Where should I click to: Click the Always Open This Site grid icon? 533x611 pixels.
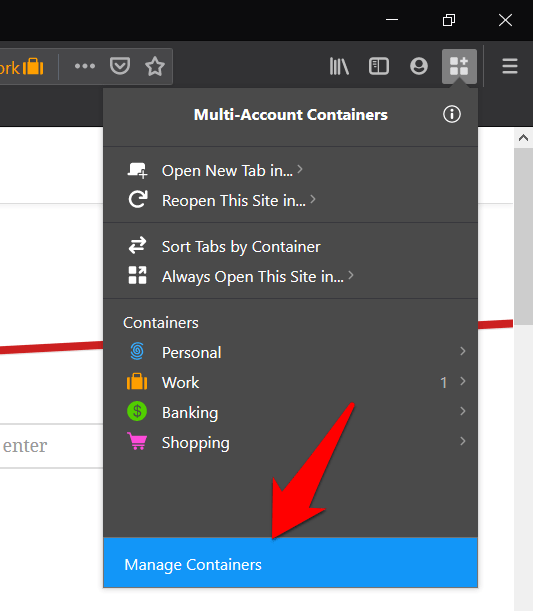tap(138, 275)
